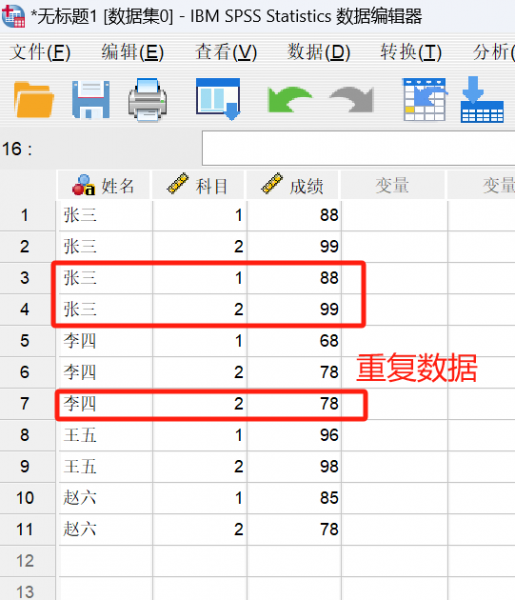The image size is (515, 600).
Task: Click cell with score 96 for 王五
Action: click(x=293, y=435)
